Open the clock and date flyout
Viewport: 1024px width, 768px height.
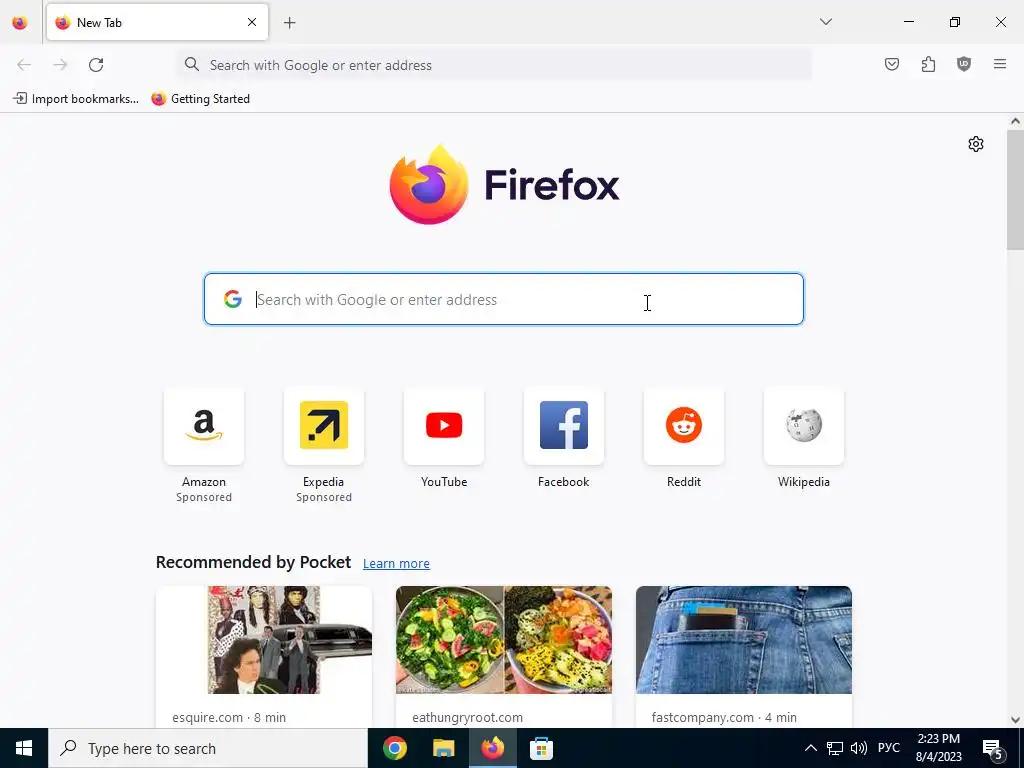[x=938, y=748]
